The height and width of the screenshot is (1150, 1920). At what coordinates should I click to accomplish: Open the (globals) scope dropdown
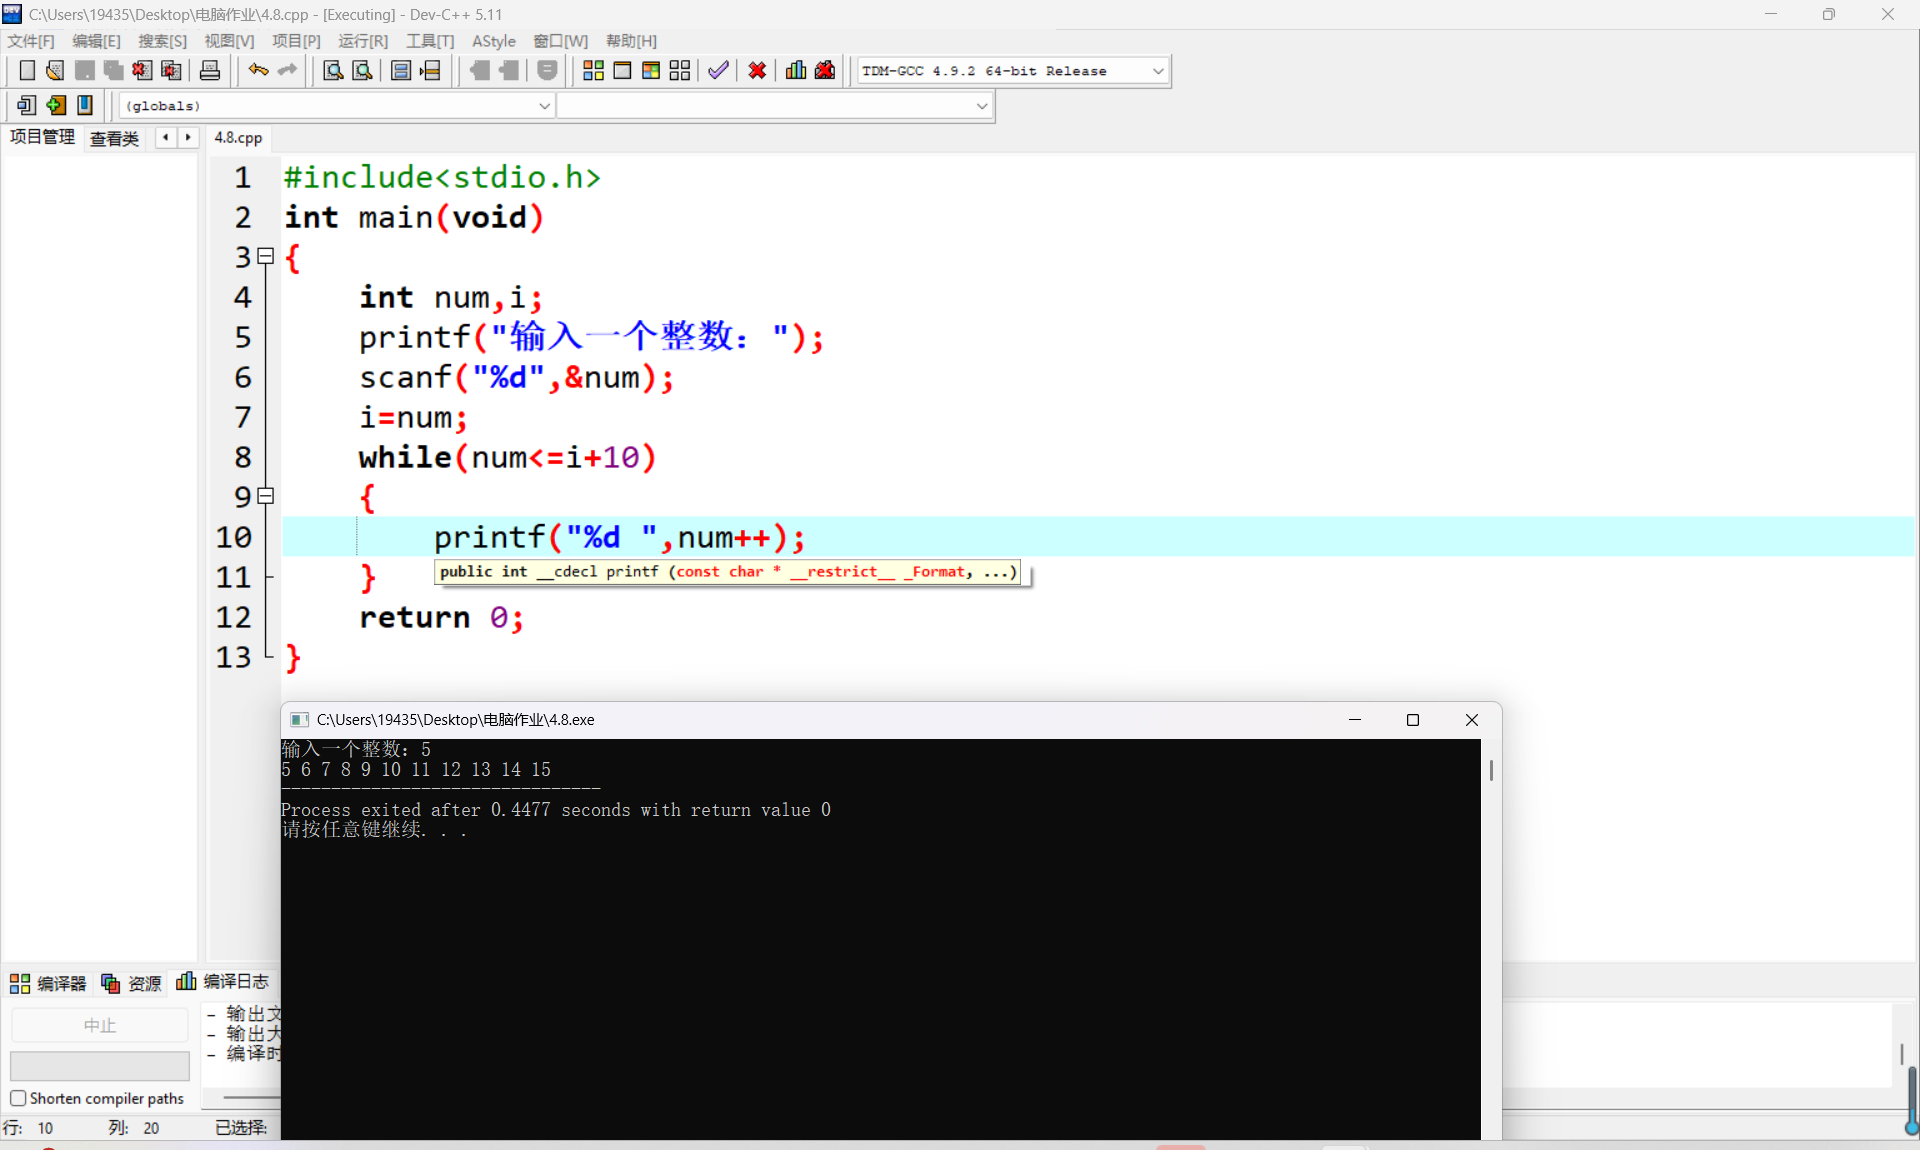coord(545,106)
